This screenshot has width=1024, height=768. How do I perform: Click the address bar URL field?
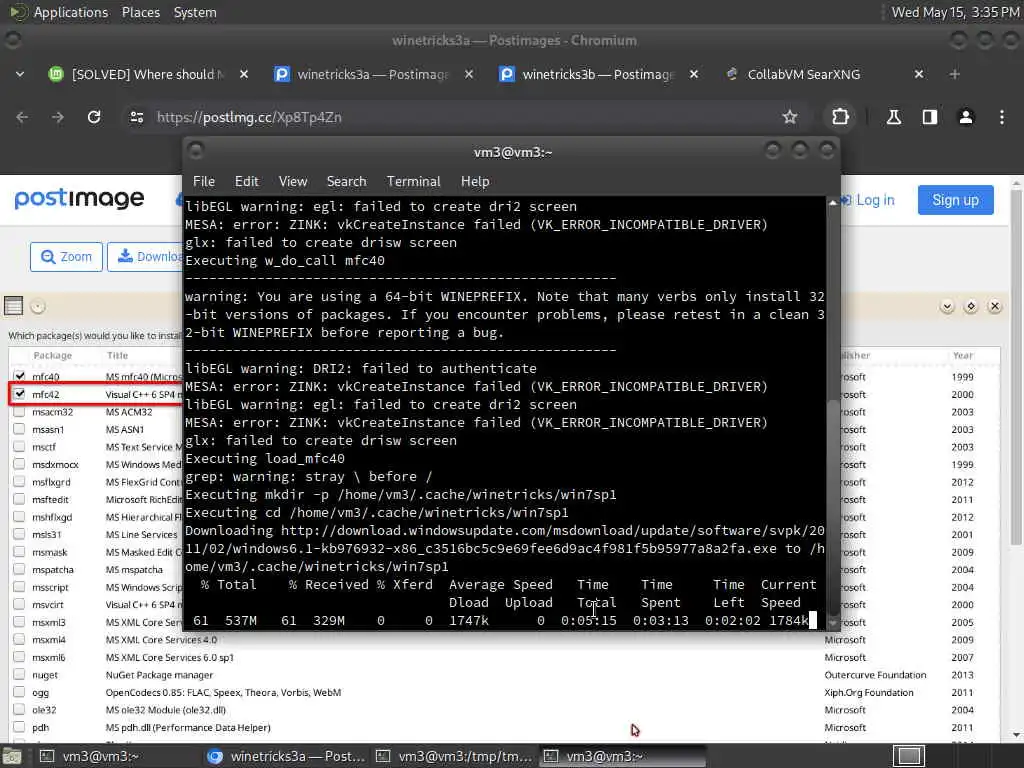point(457,117)
